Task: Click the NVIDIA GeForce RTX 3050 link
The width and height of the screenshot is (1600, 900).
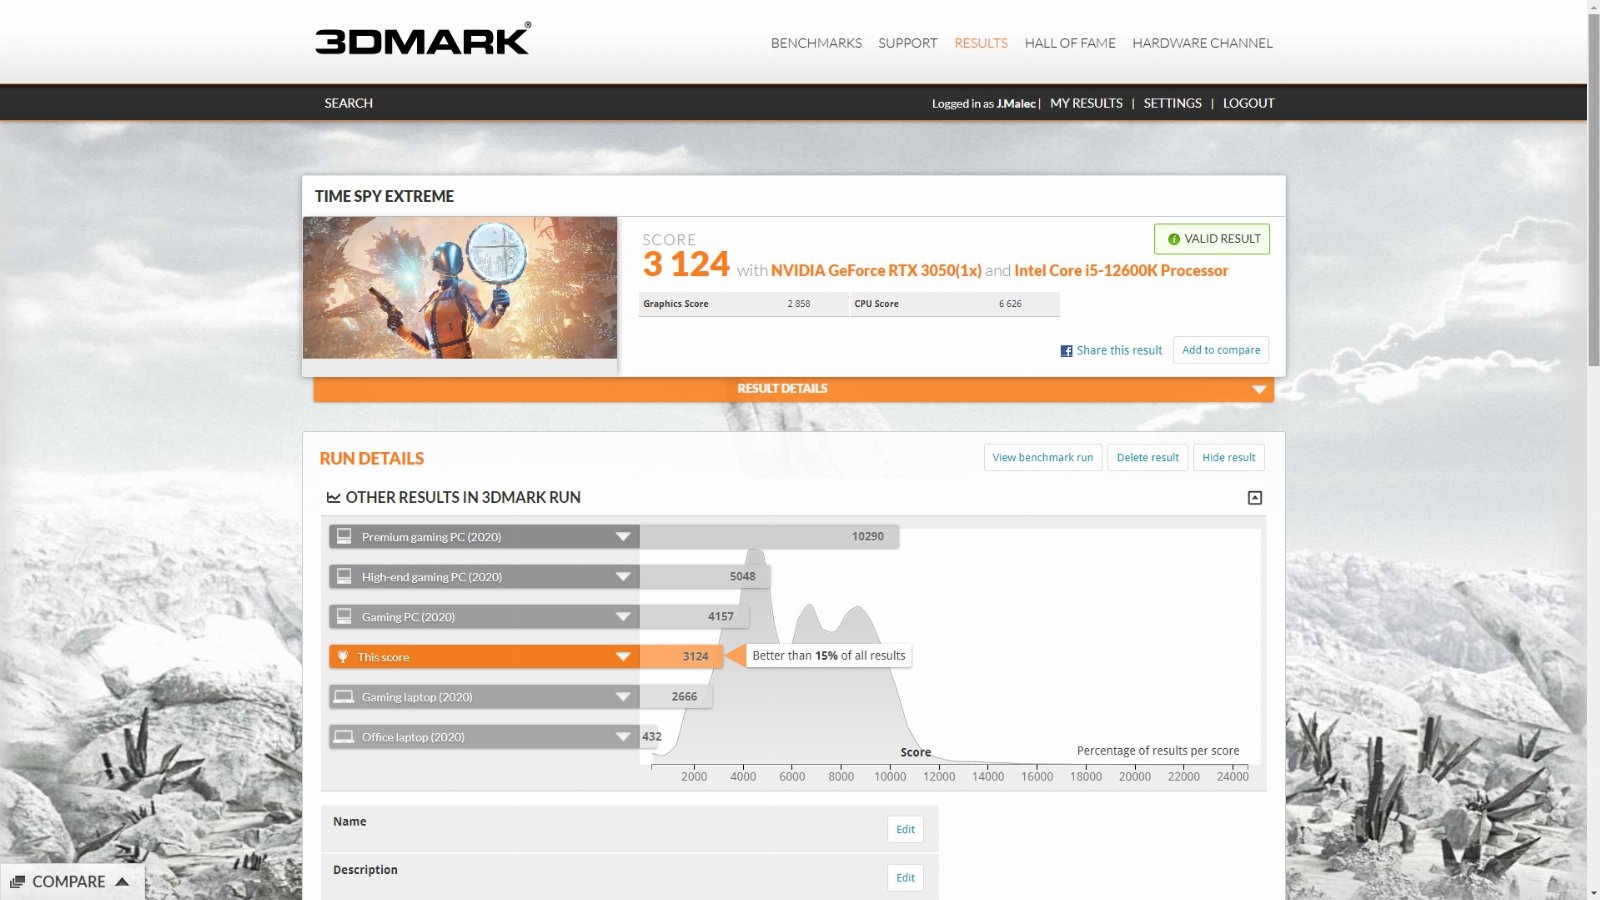Action: [x=876, y=271]
